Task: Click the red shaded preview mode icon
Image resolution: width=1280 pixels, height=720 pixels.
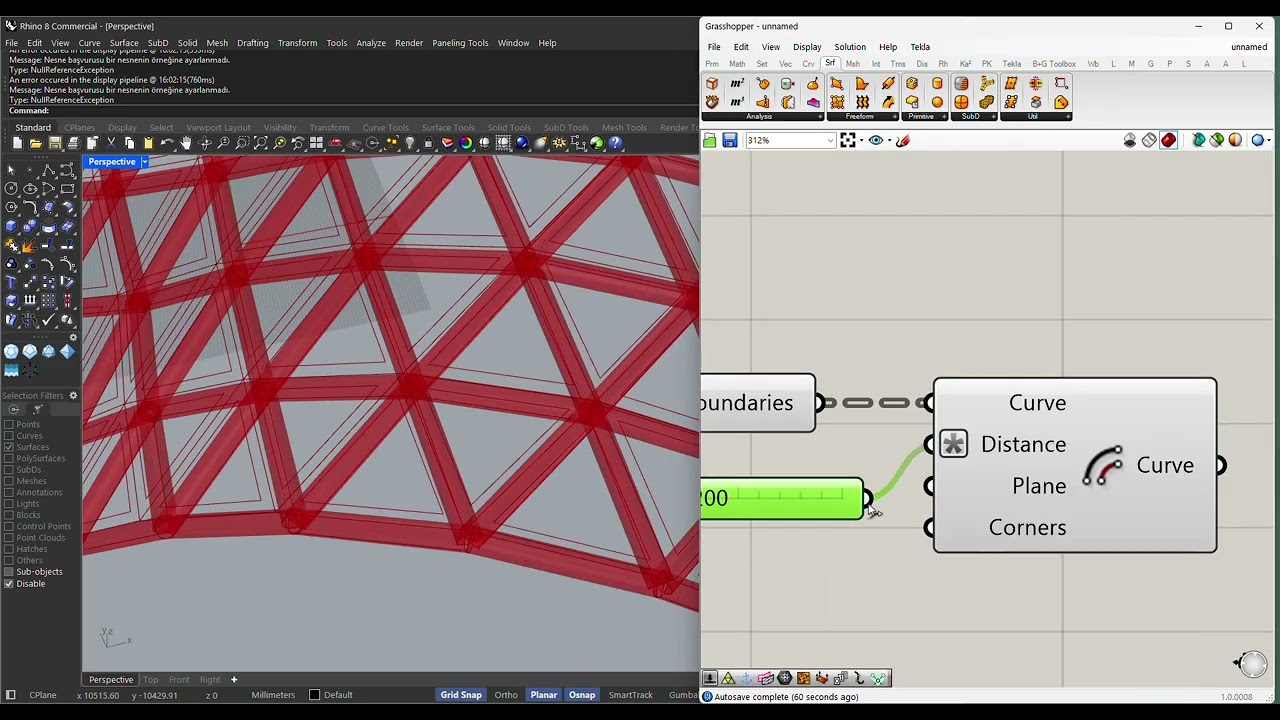Action: 1168,141
